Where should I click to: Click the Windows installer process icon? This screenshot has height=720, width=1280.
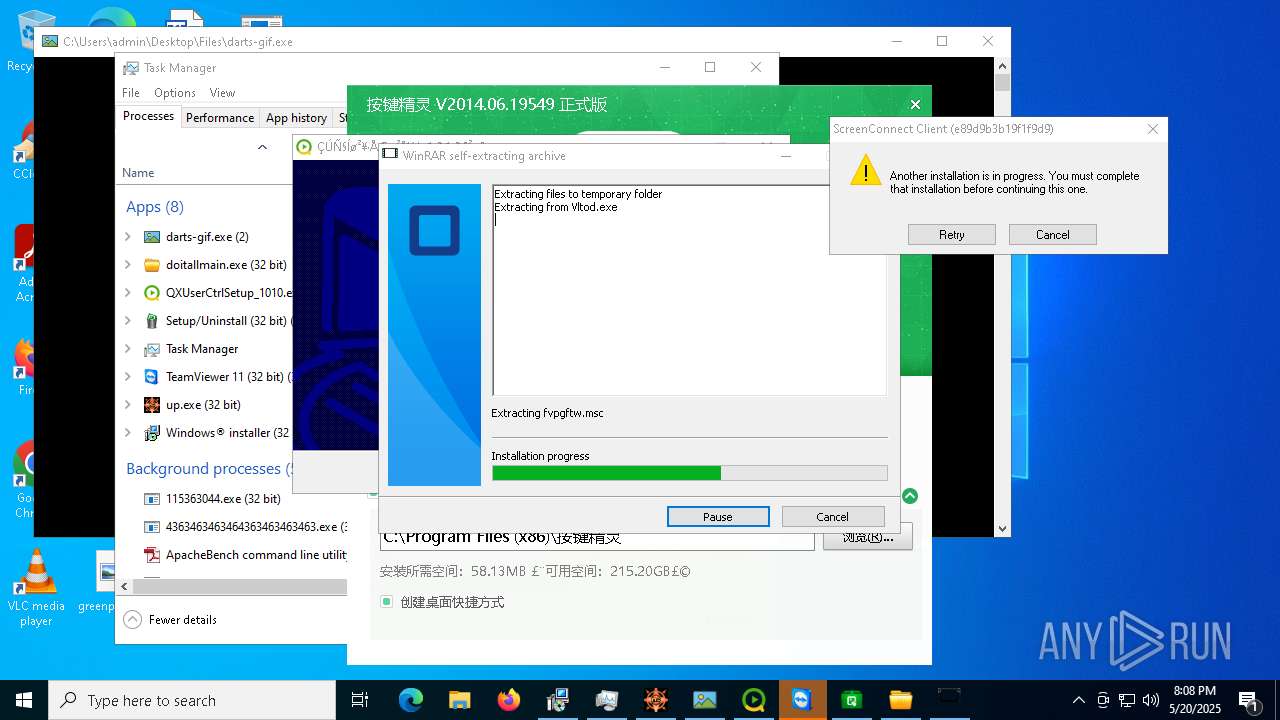[152, 433]
